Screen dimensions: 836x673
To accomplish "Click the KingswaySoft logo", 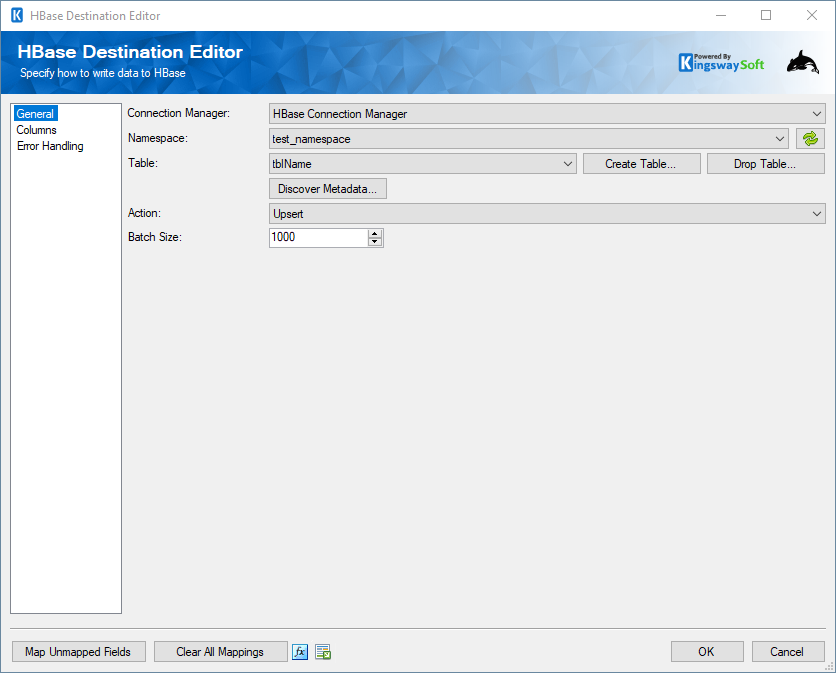I will pos(720,62).
